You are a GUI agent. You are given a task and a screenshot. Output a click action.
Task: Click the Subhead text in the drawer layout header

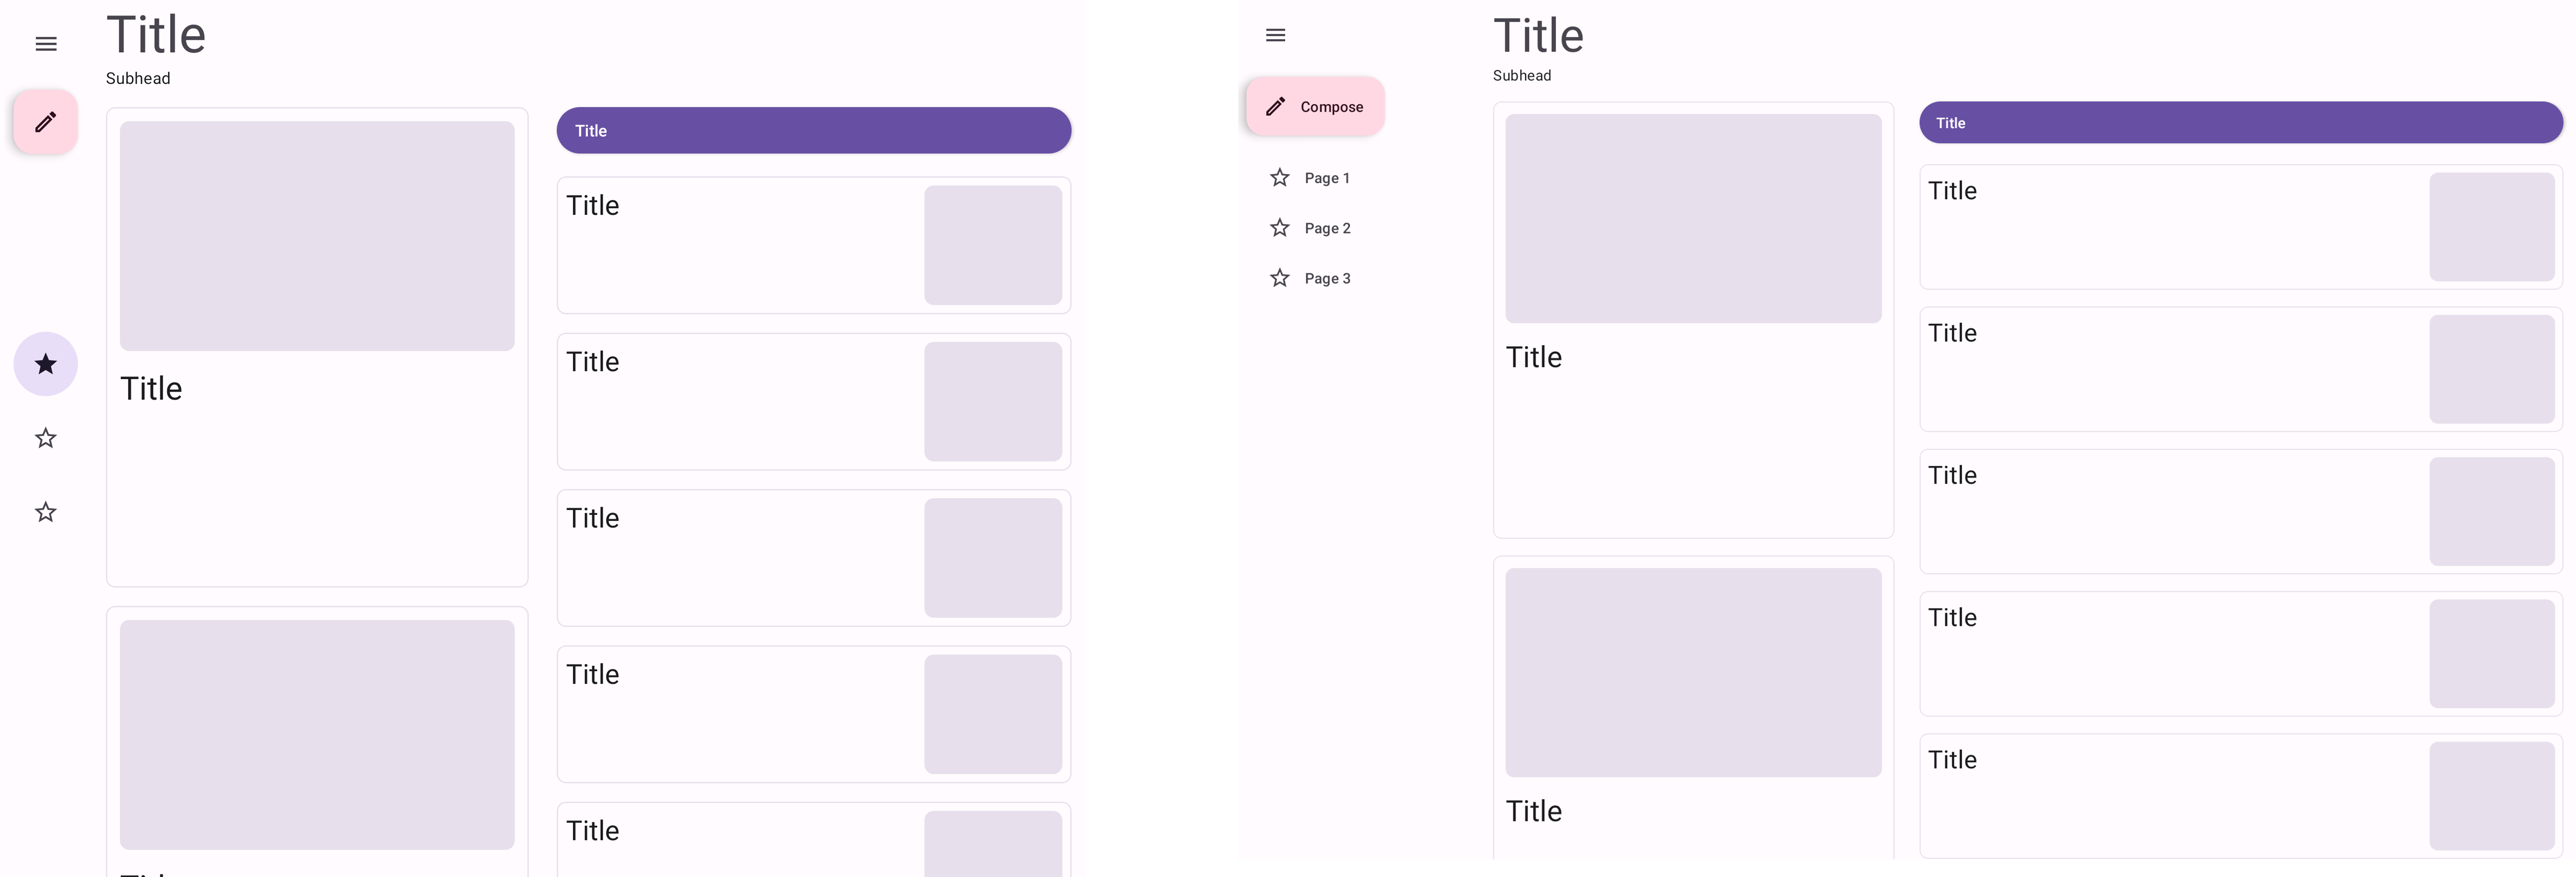[x=1521, y=76]
